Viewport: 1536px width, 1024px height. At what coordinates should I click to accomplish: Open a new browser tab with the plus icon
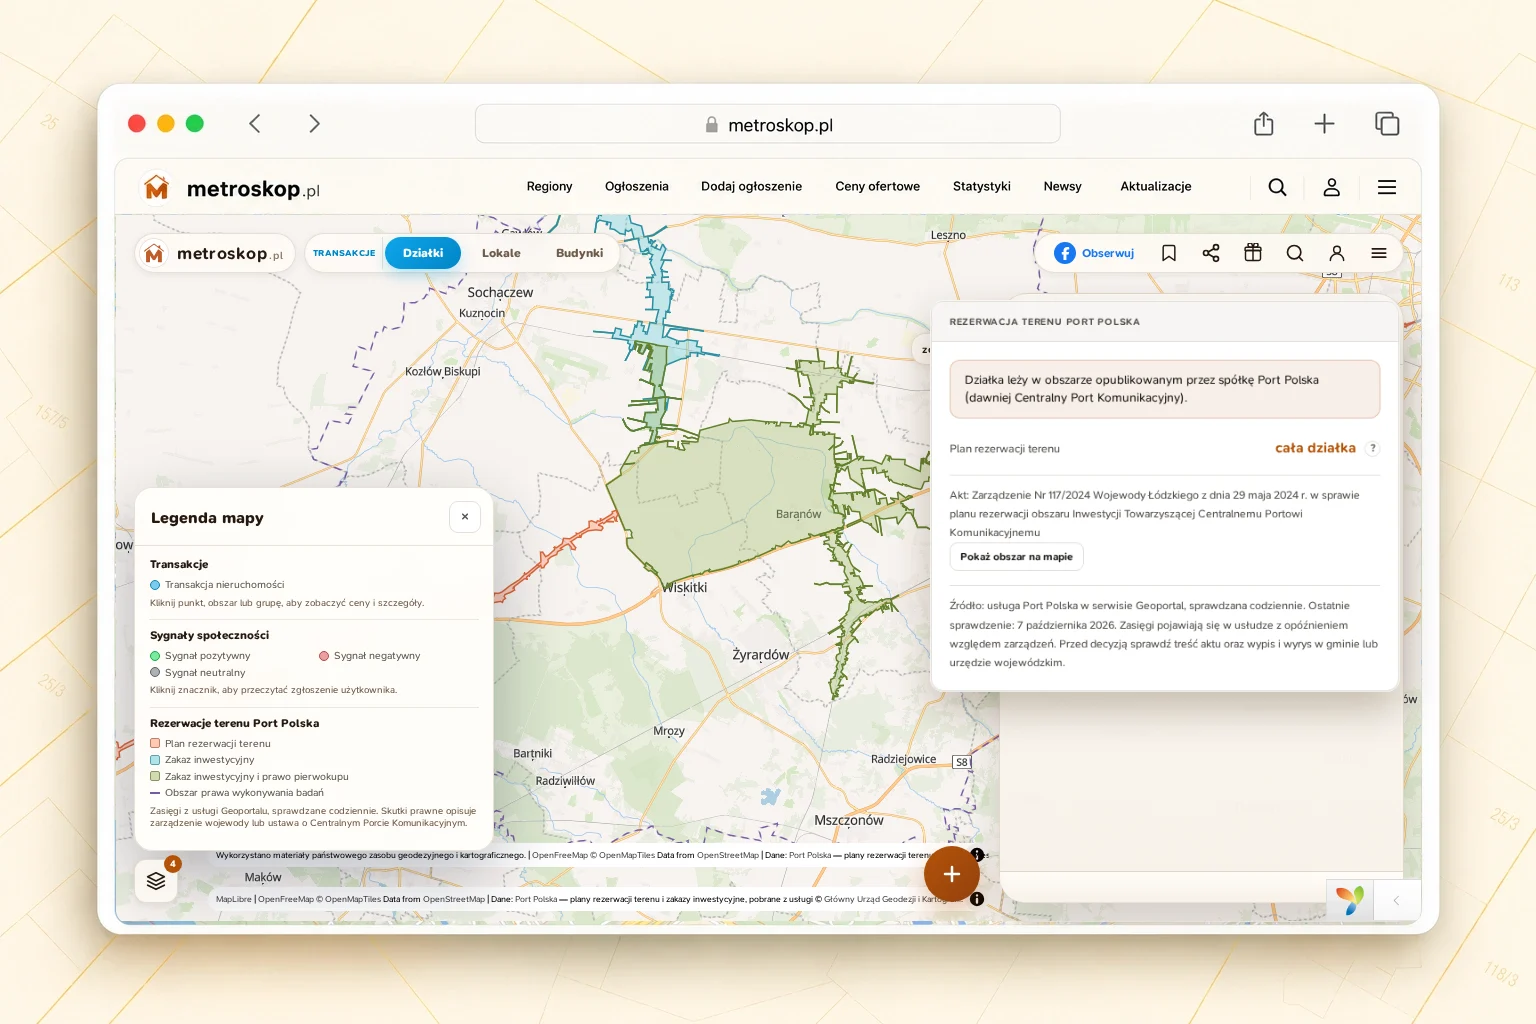1324,123
